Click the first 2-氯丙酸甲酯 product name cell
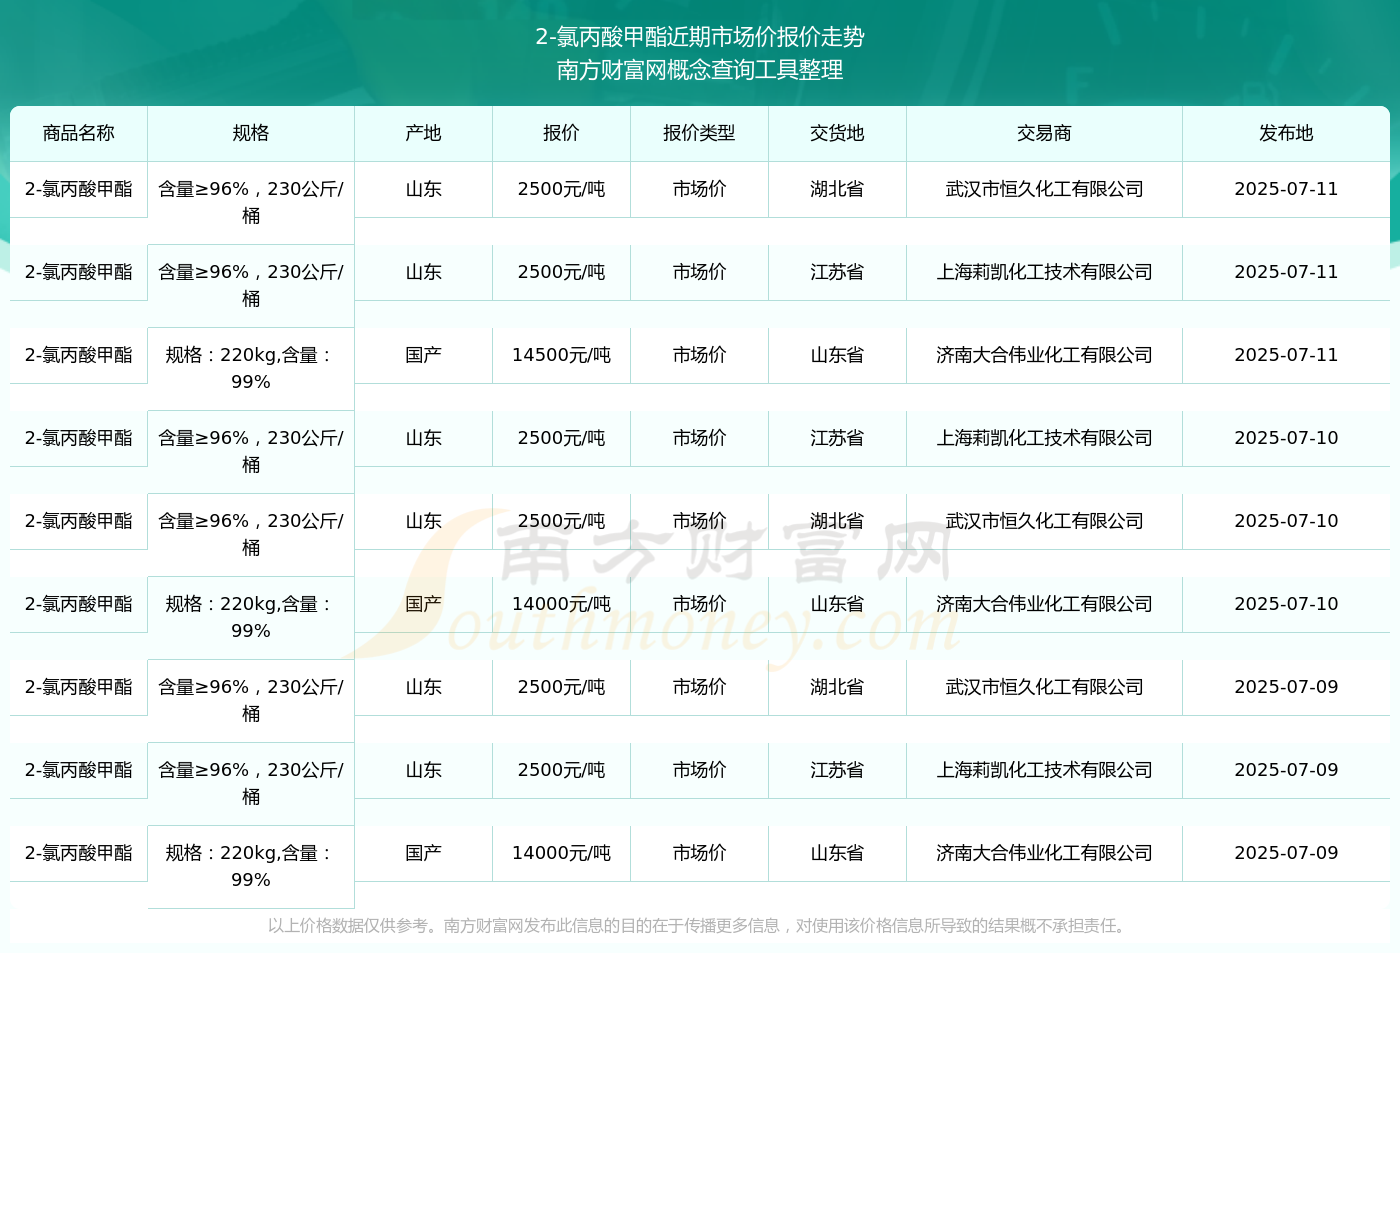This screenshot has height=1205, width=1400. [79, 189]
